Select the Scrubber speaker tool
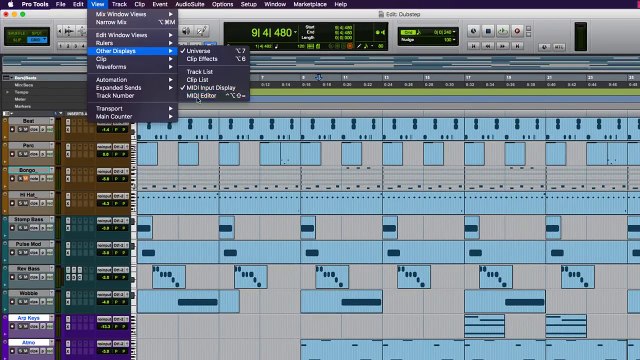The image size is (640, 360). (186, 31)
